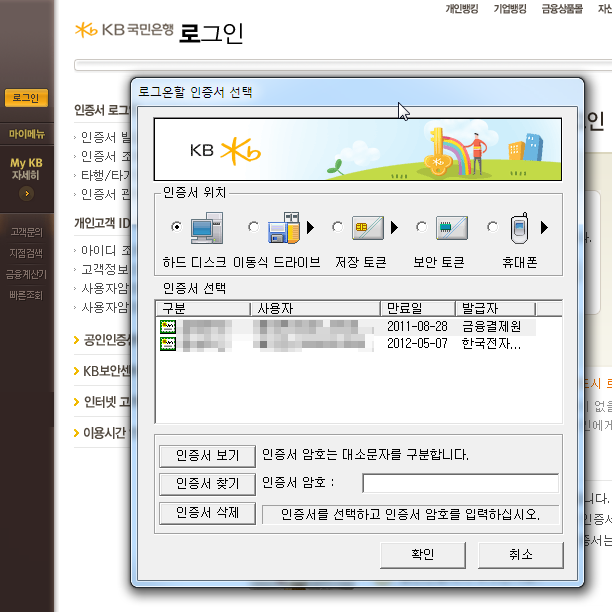This screenshot has height=612, width=612.
Task: Open 지점검색 in left sidebar
Action: tap(26, 253)
